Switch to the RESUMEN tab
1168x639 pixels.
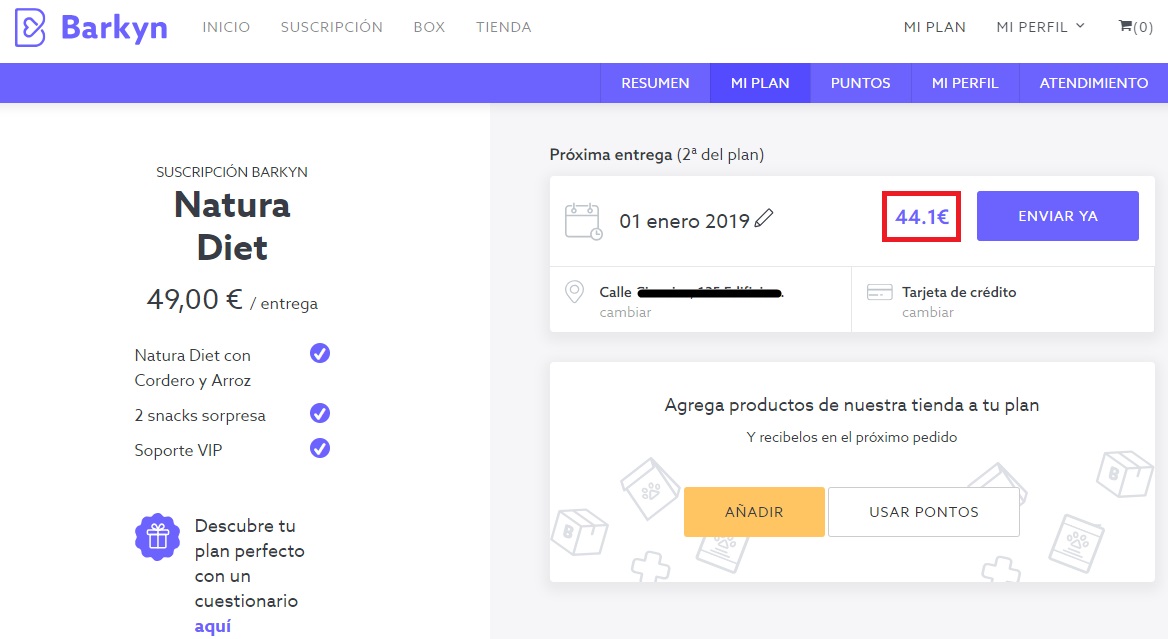click(655, 83)
